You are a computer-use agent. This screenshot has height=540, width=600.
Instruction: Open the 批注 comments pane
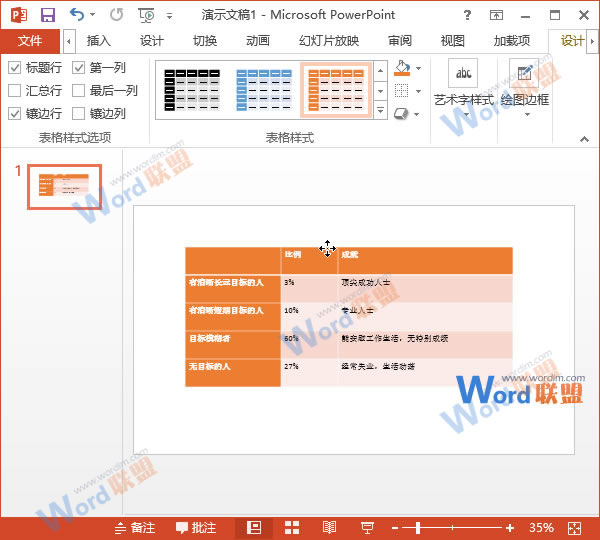tap(196, 528)
